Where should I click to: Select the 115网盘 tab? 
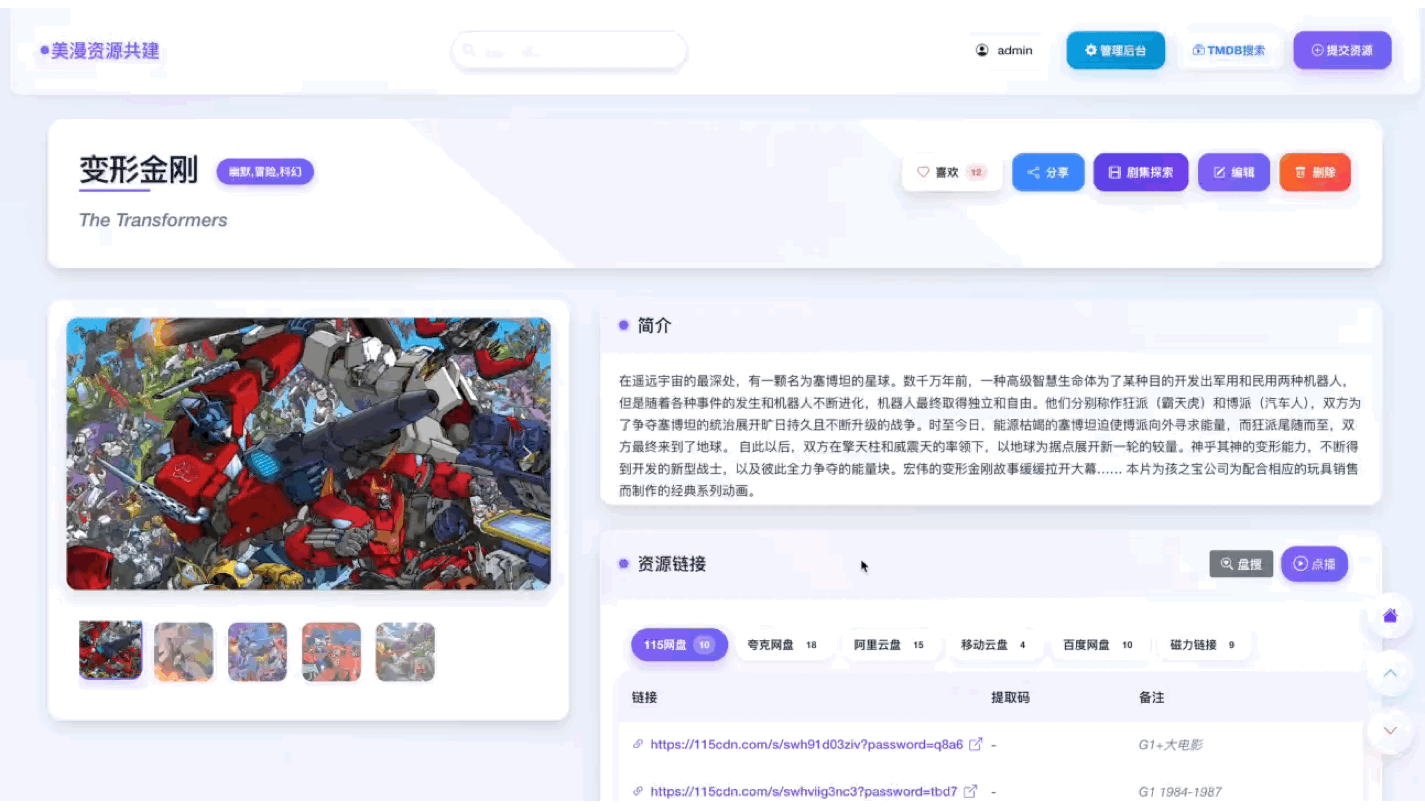679,645
